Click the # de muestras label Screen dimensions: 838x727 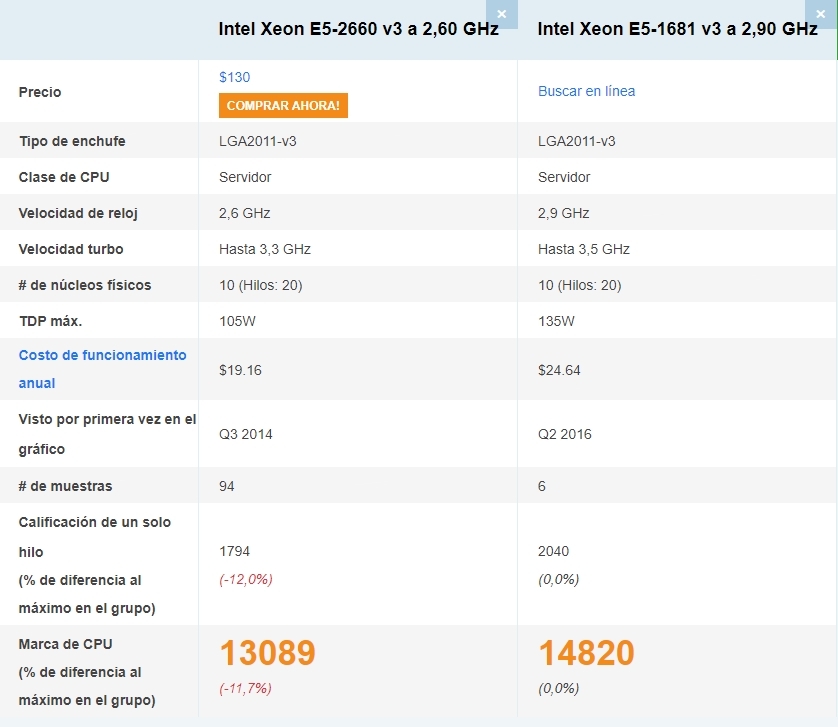click(x=65, y=486)
